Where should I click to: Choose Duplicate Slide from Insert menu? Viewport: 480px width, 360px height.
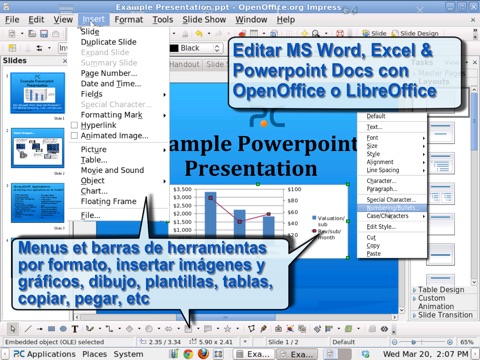[109, 42]
